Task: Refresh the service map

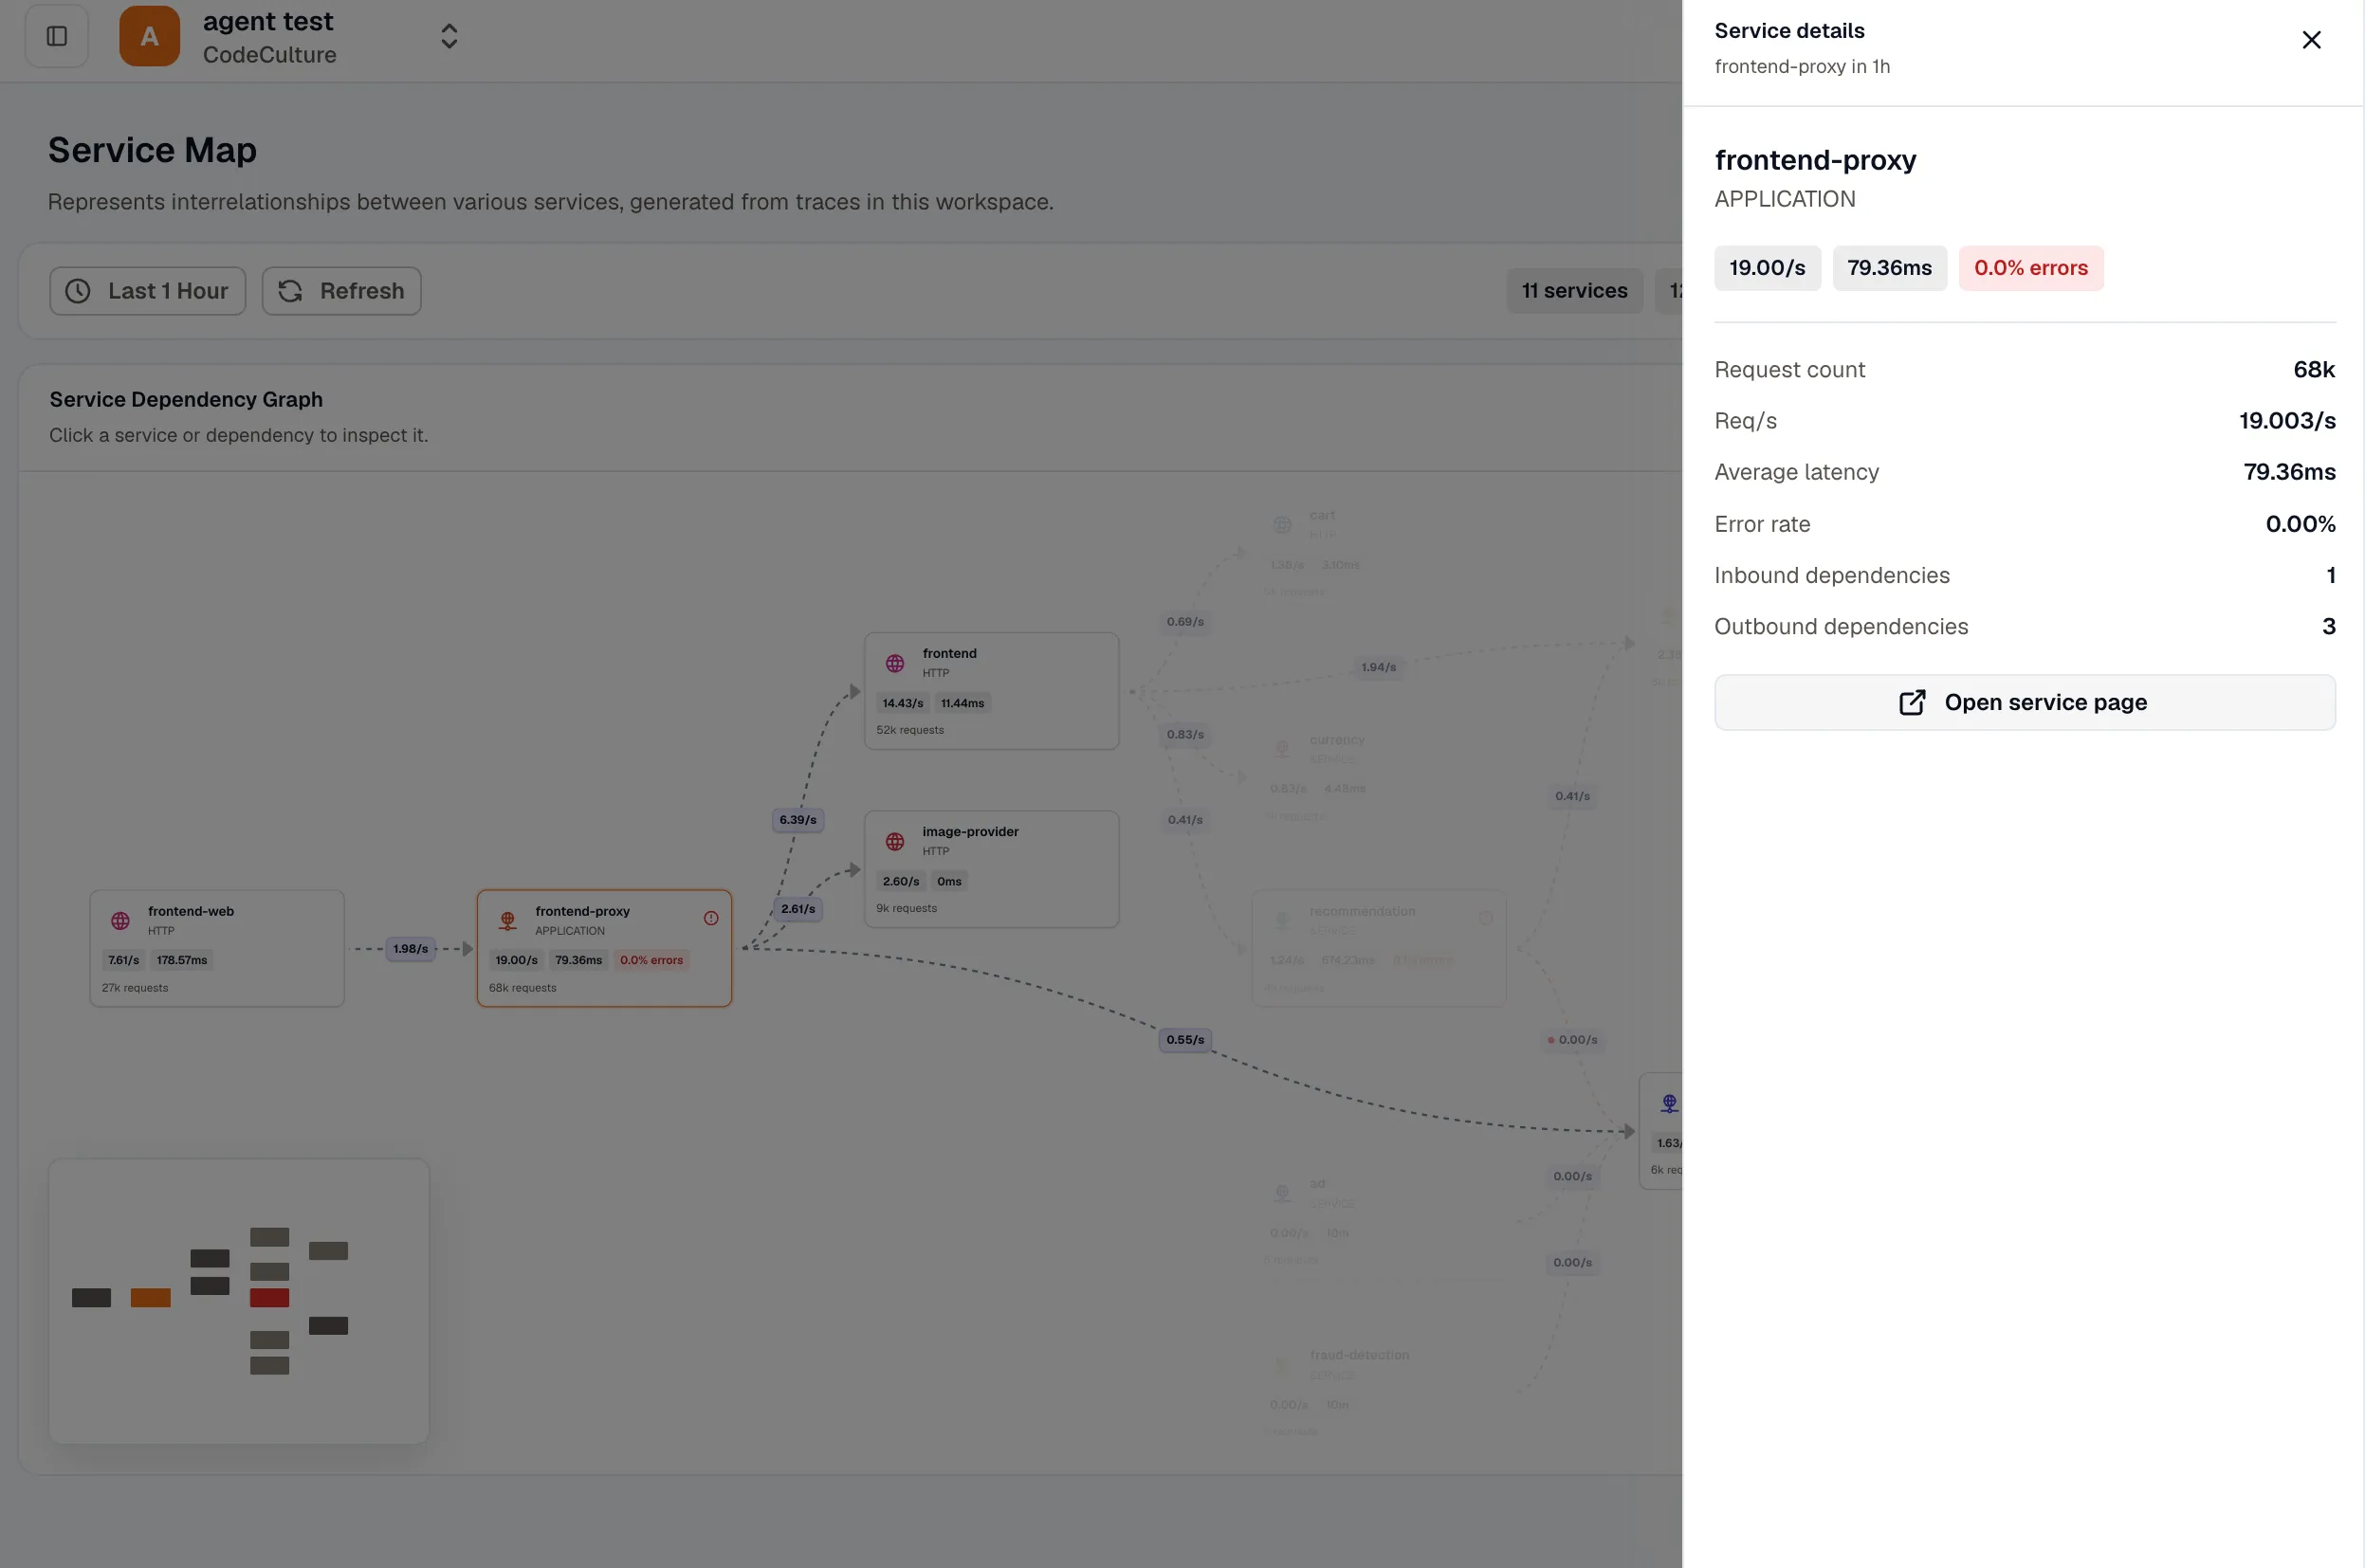Action: (x=341, y=291)
